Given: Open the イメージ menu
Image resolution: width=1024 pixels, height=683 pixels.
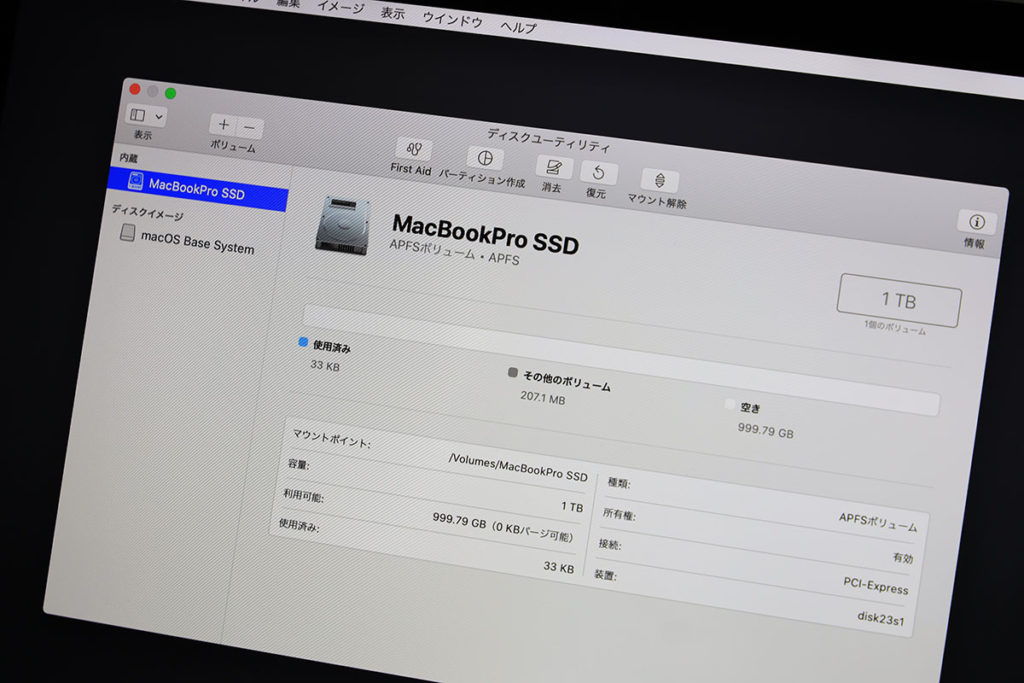Looking at the screenshot, I should click(x=340, y=7).
